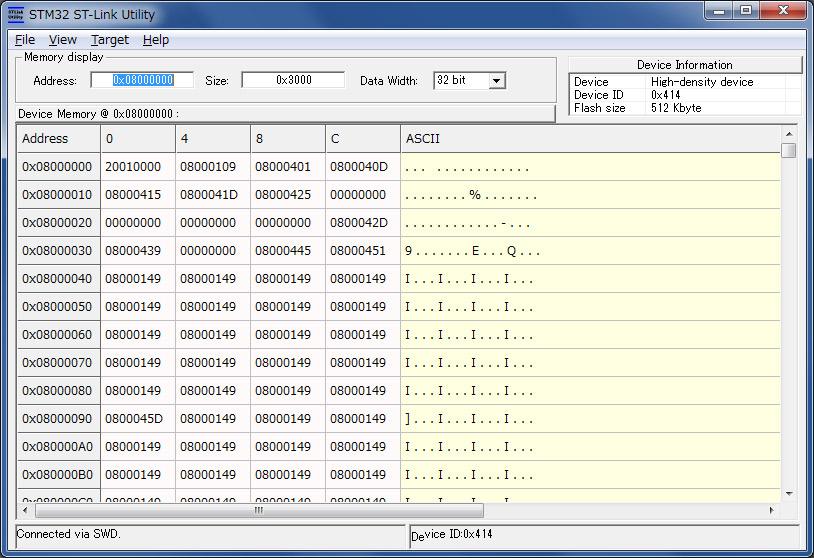The image size is (814, 558).
Task: Open the Help menu
Action: point(156,40)
